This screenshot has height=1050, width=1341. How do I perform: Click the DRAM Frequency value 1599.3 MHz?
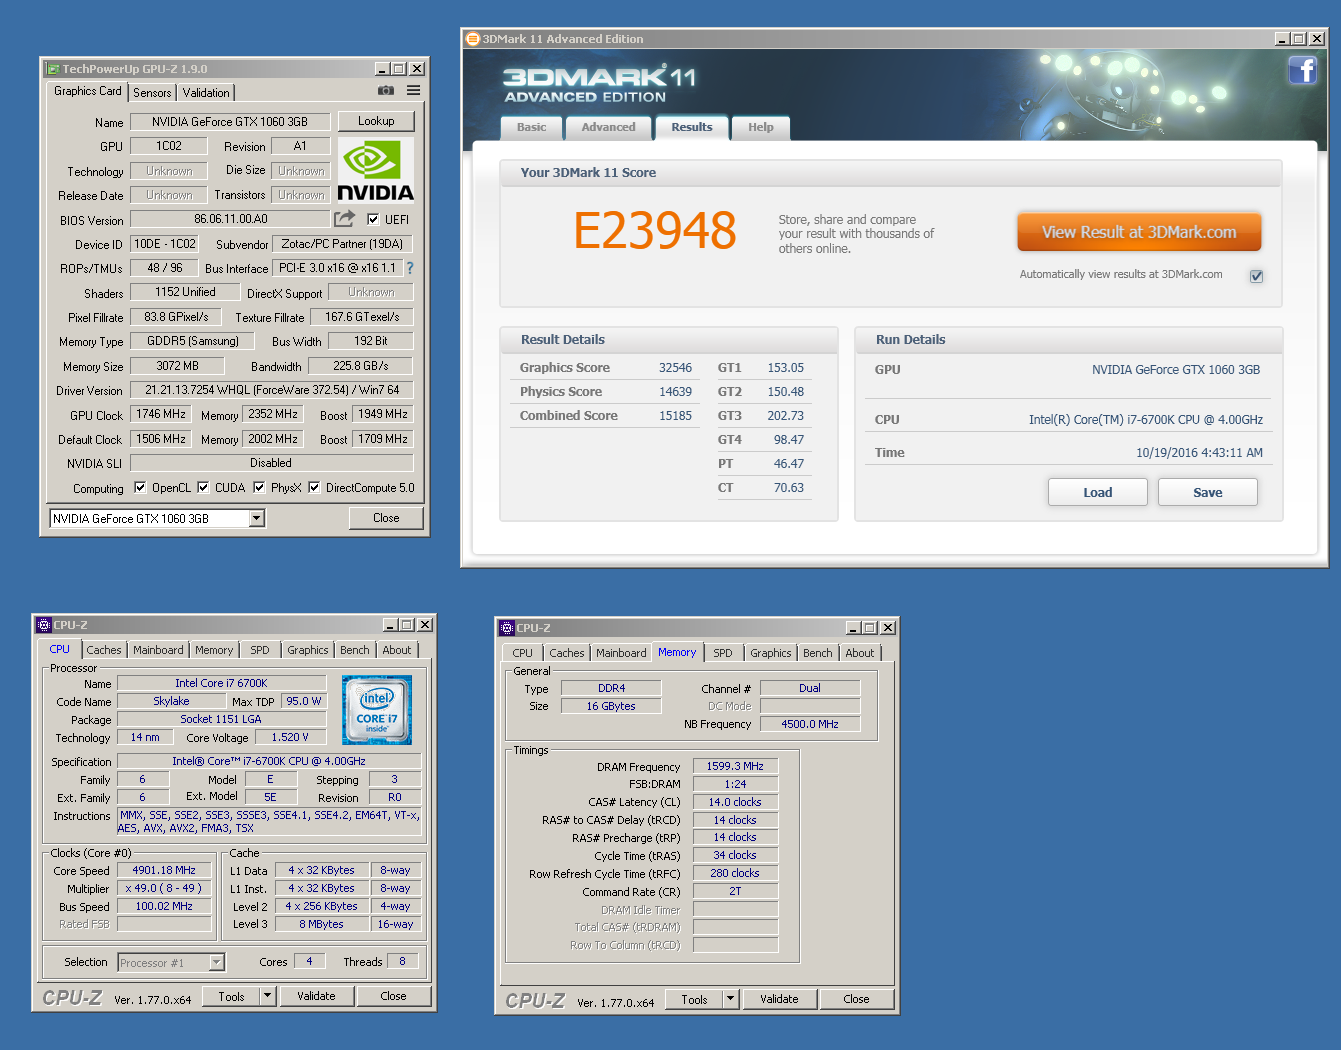(x=735, y=766)
